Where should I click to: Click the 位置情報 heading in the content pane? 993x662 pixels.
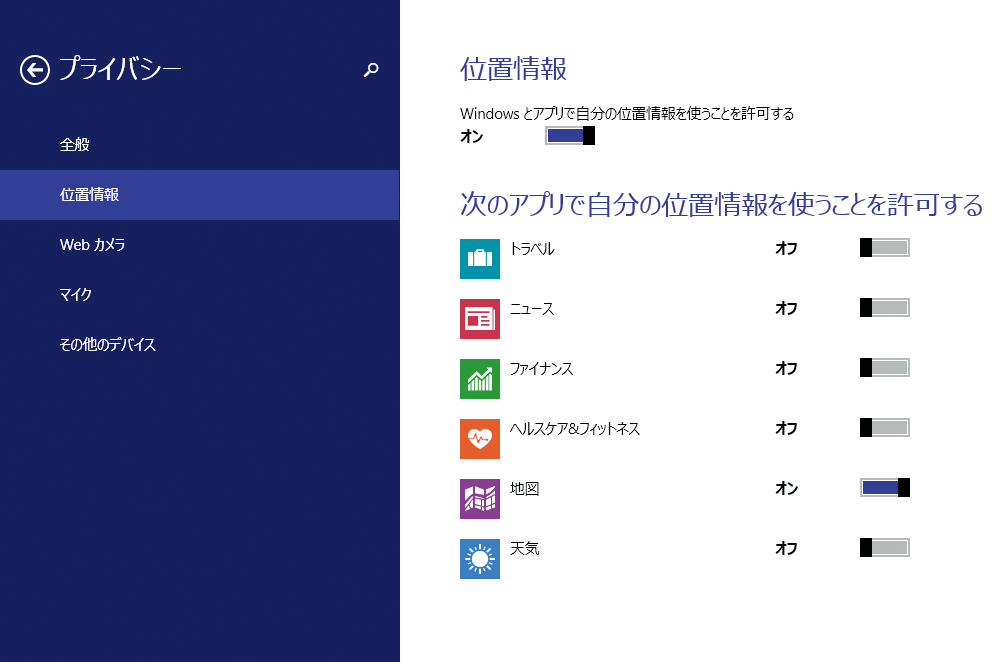[513, 69]
